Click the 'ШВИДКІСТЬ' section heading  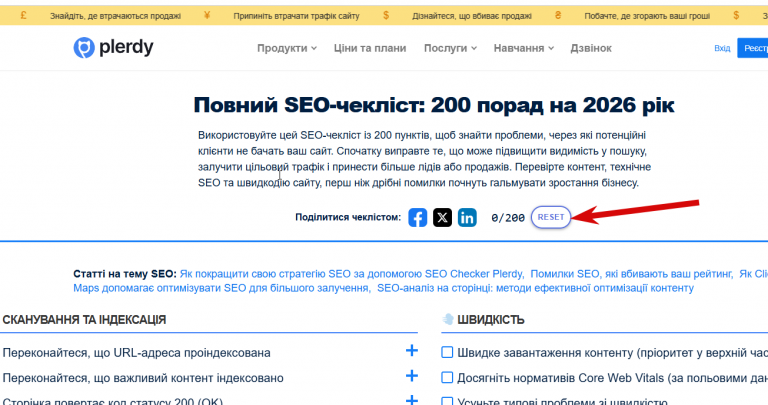491,320
